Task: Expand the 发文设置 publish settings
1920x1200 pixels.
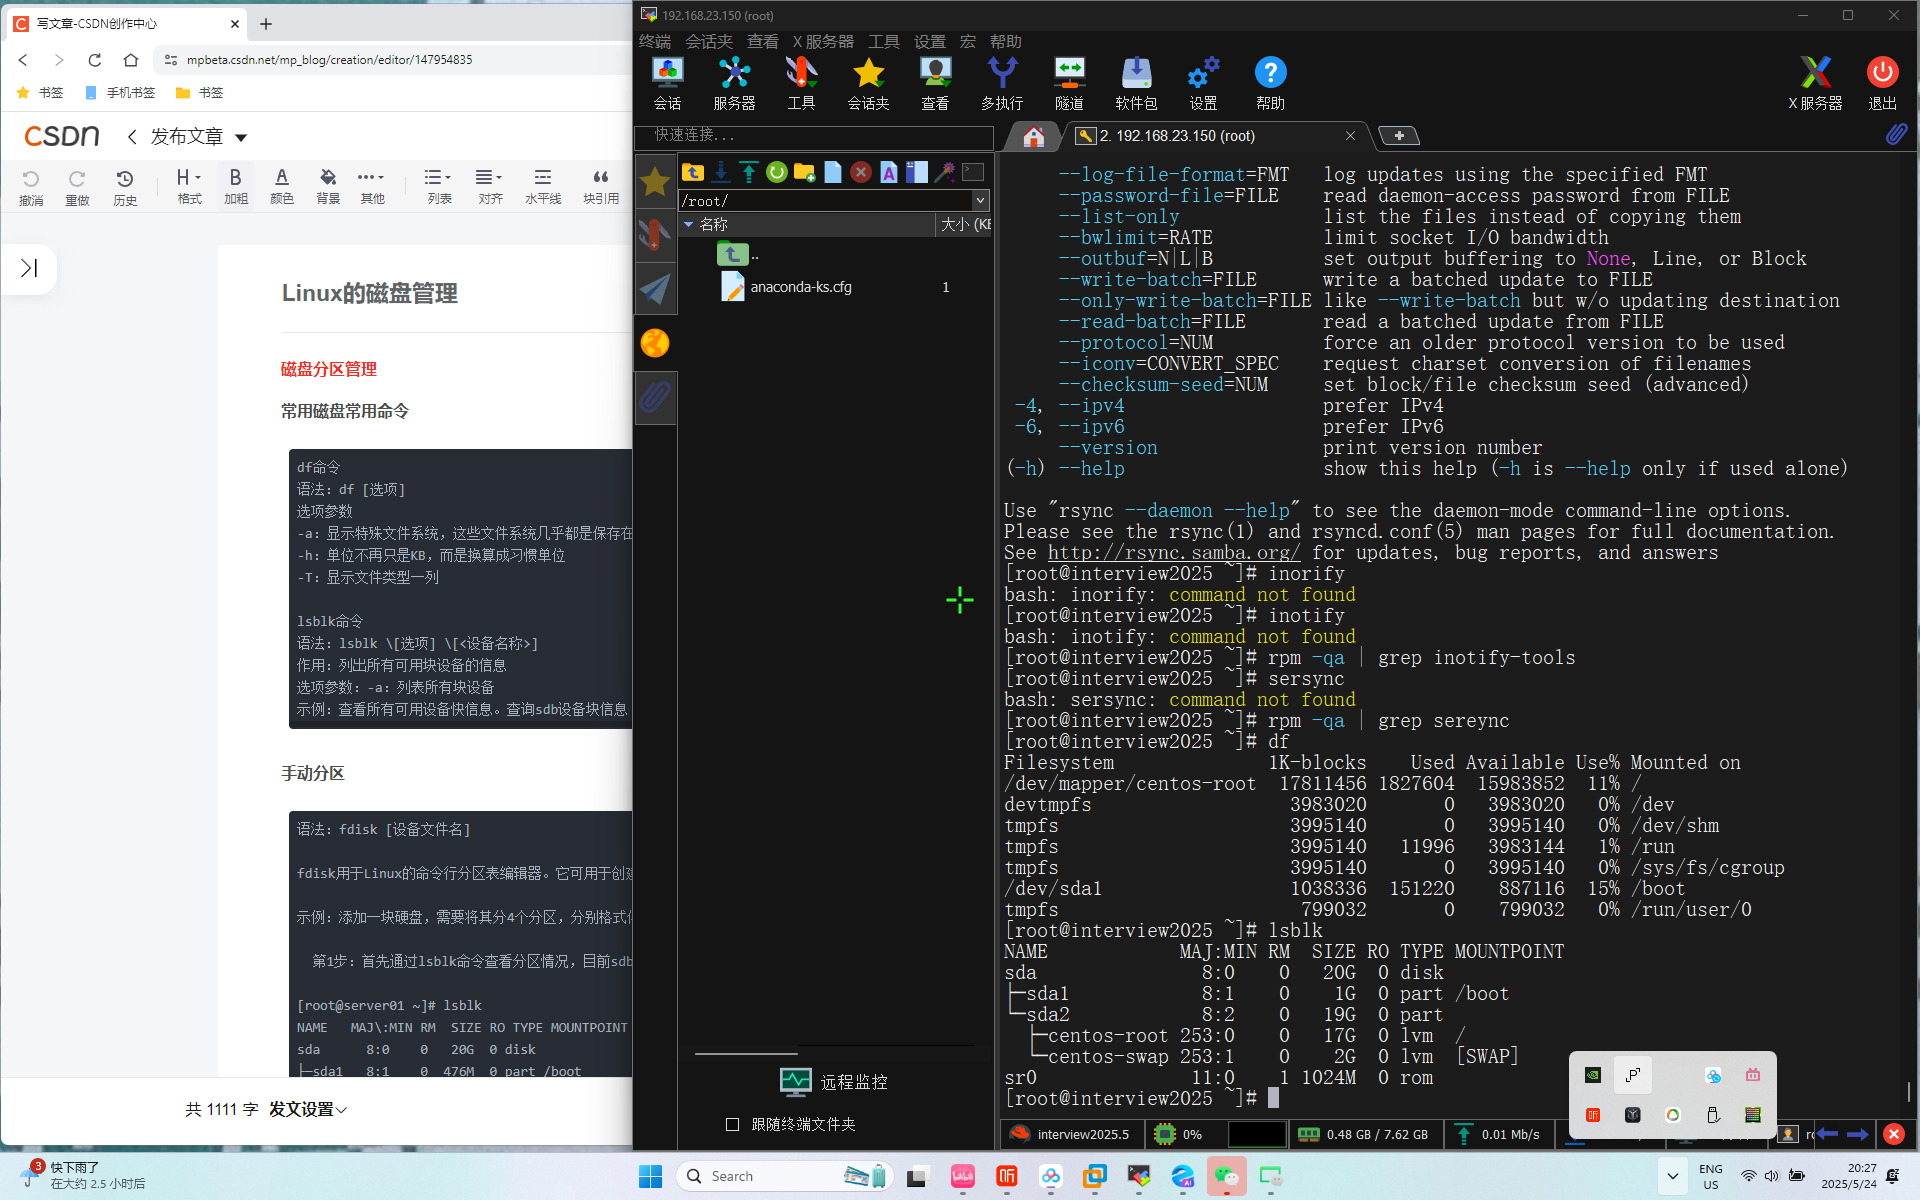Action: 308,1109
